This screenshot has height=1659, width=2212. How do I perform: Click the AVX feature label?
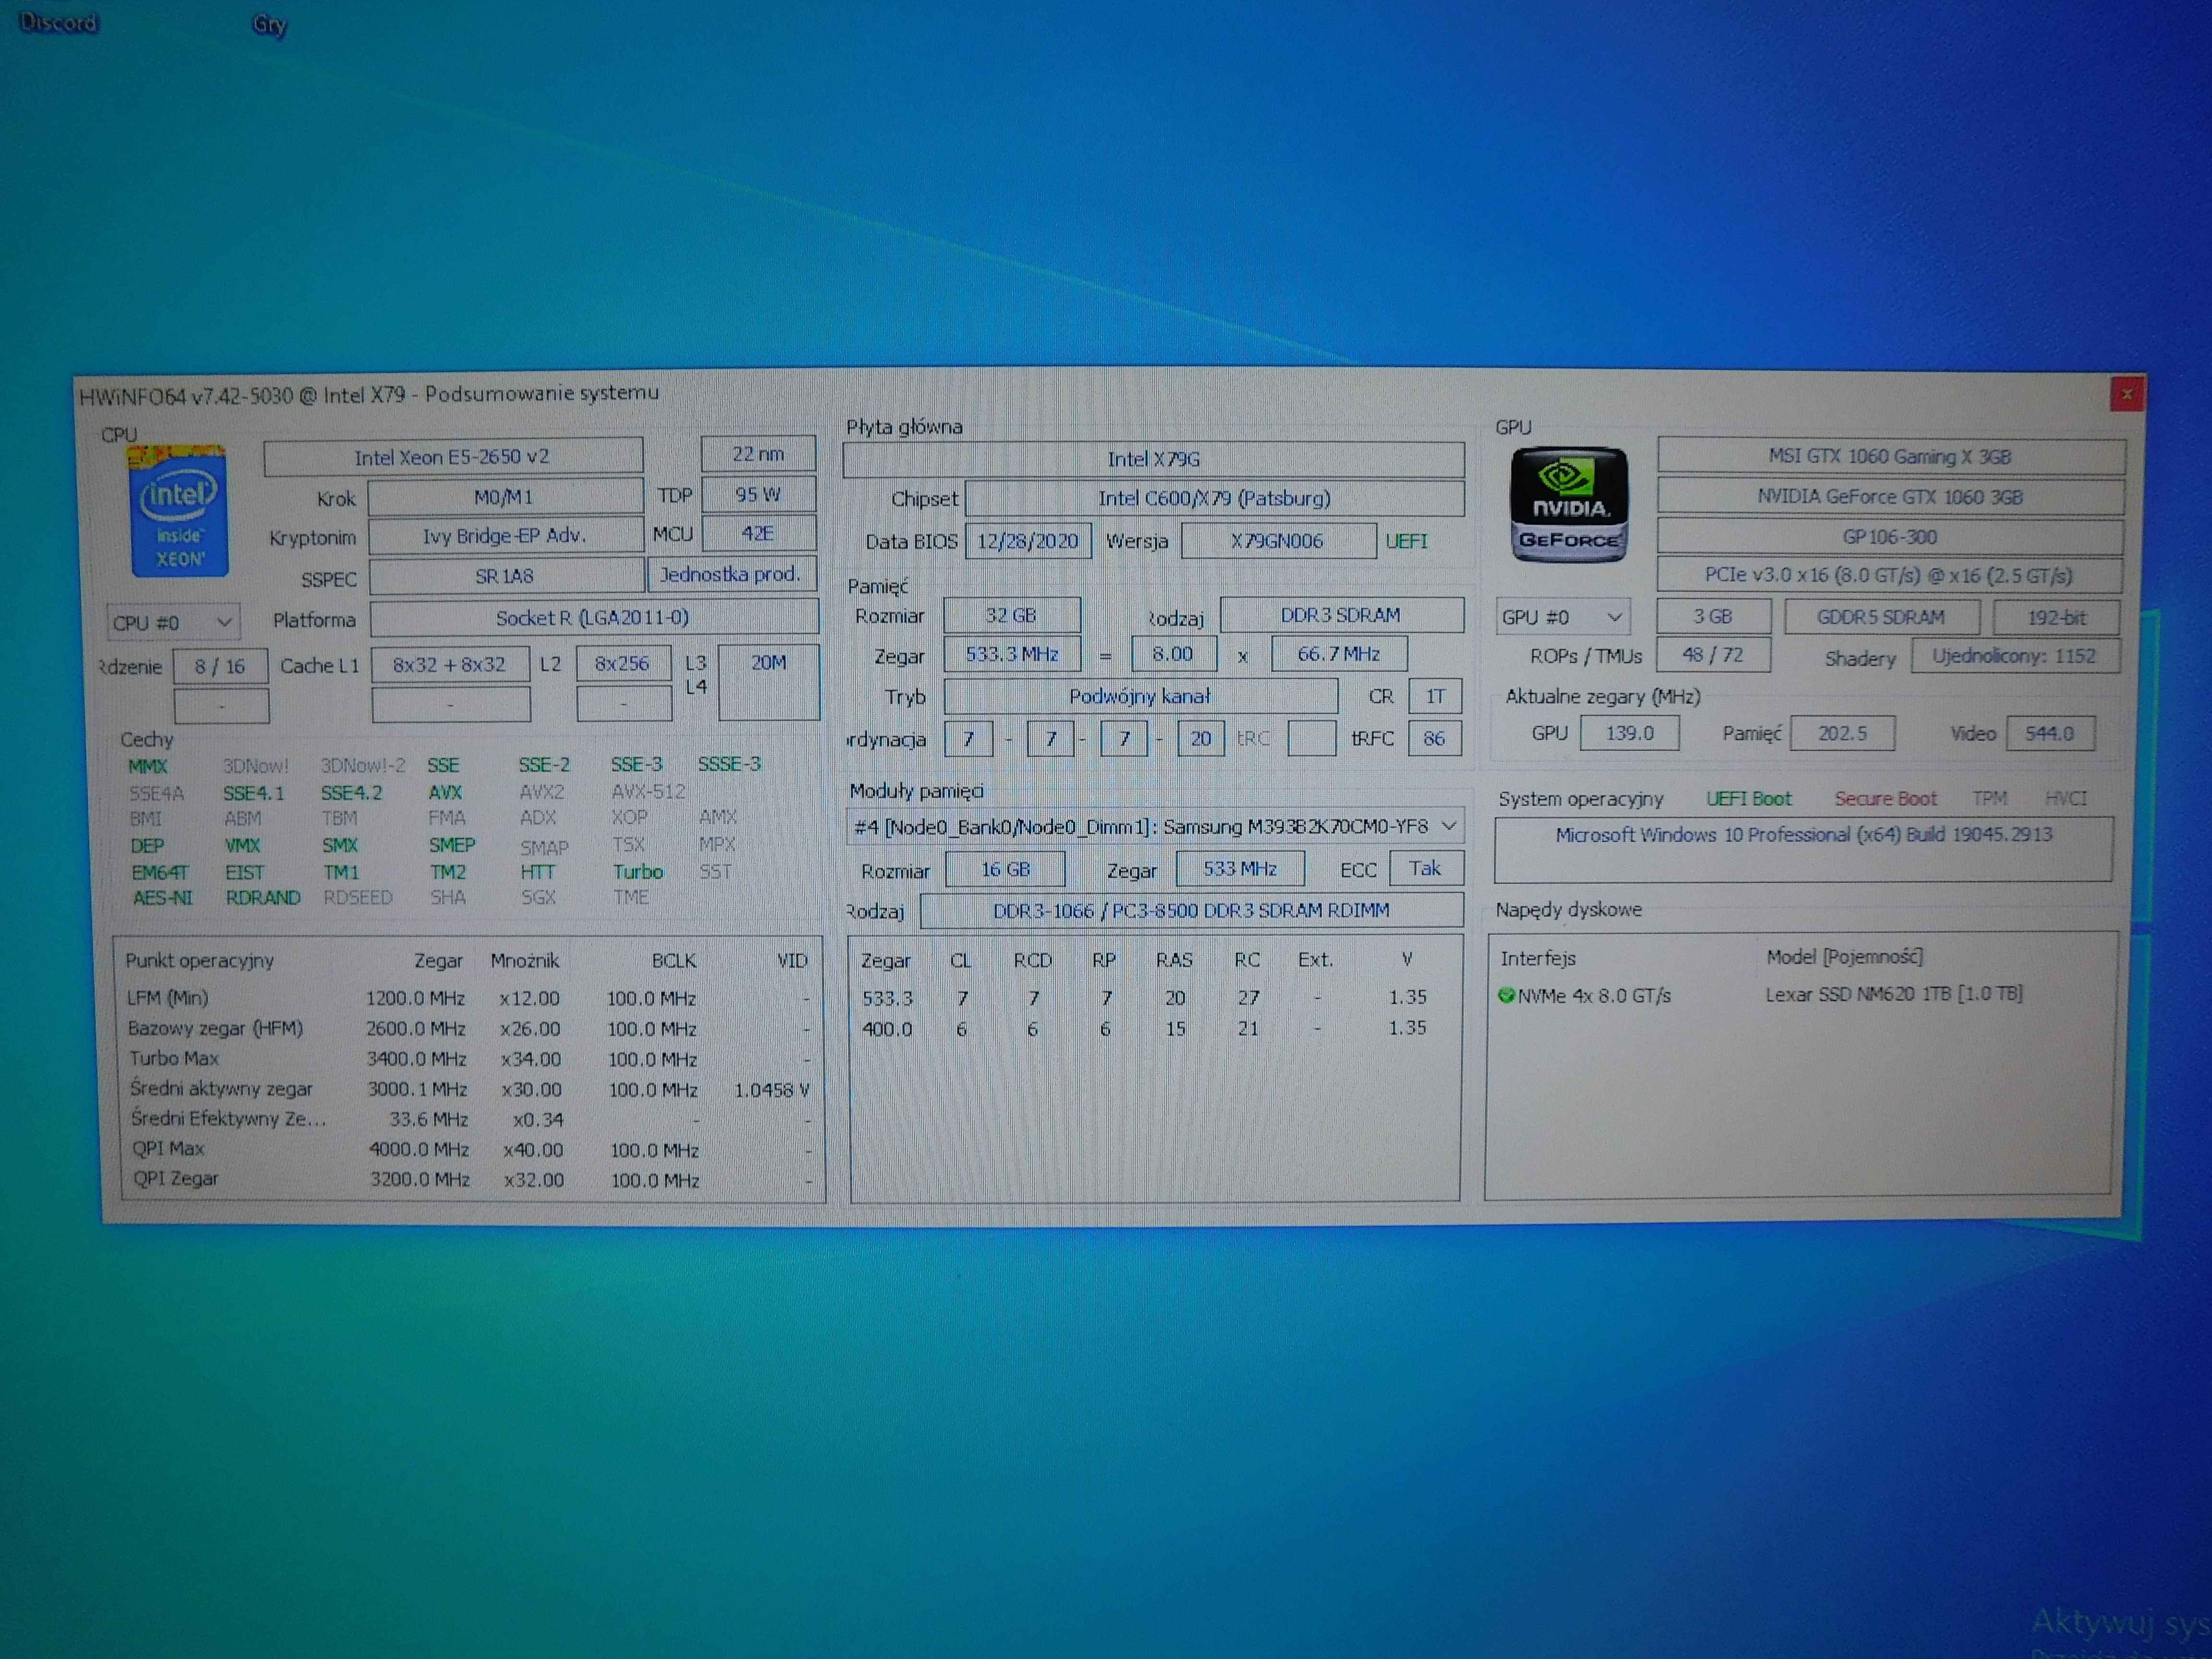click(445, 792)
